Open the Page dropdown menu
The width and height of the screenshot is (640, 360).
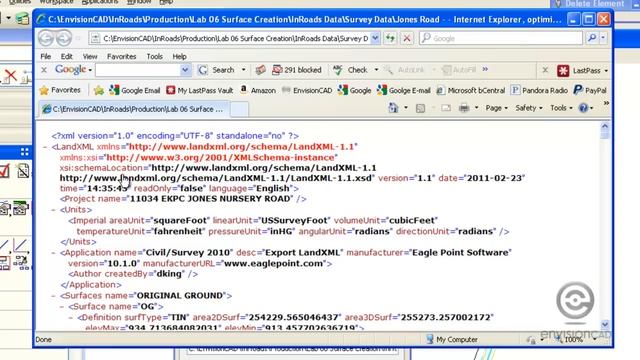(x=496, y=108)
